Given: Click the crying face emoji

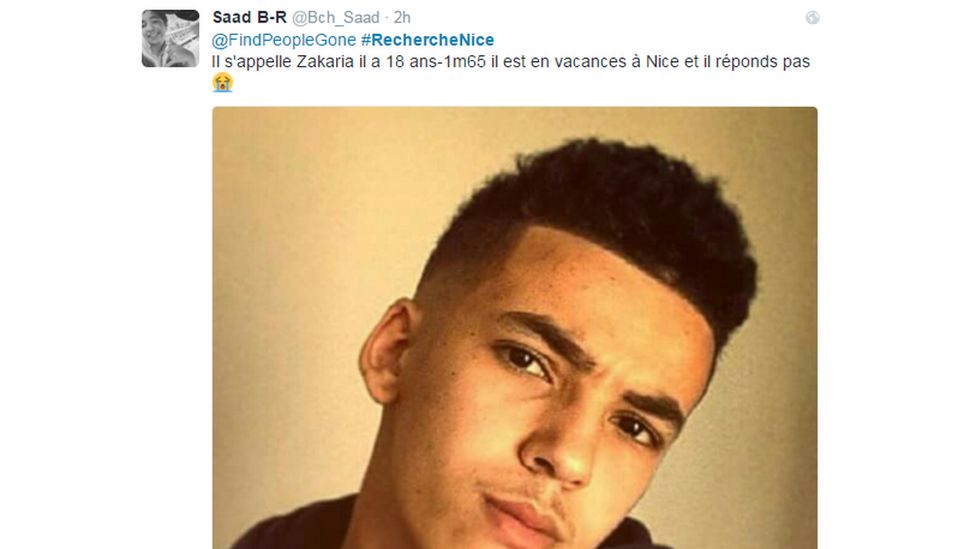Looking at the screenshot, I should point(222,82).
